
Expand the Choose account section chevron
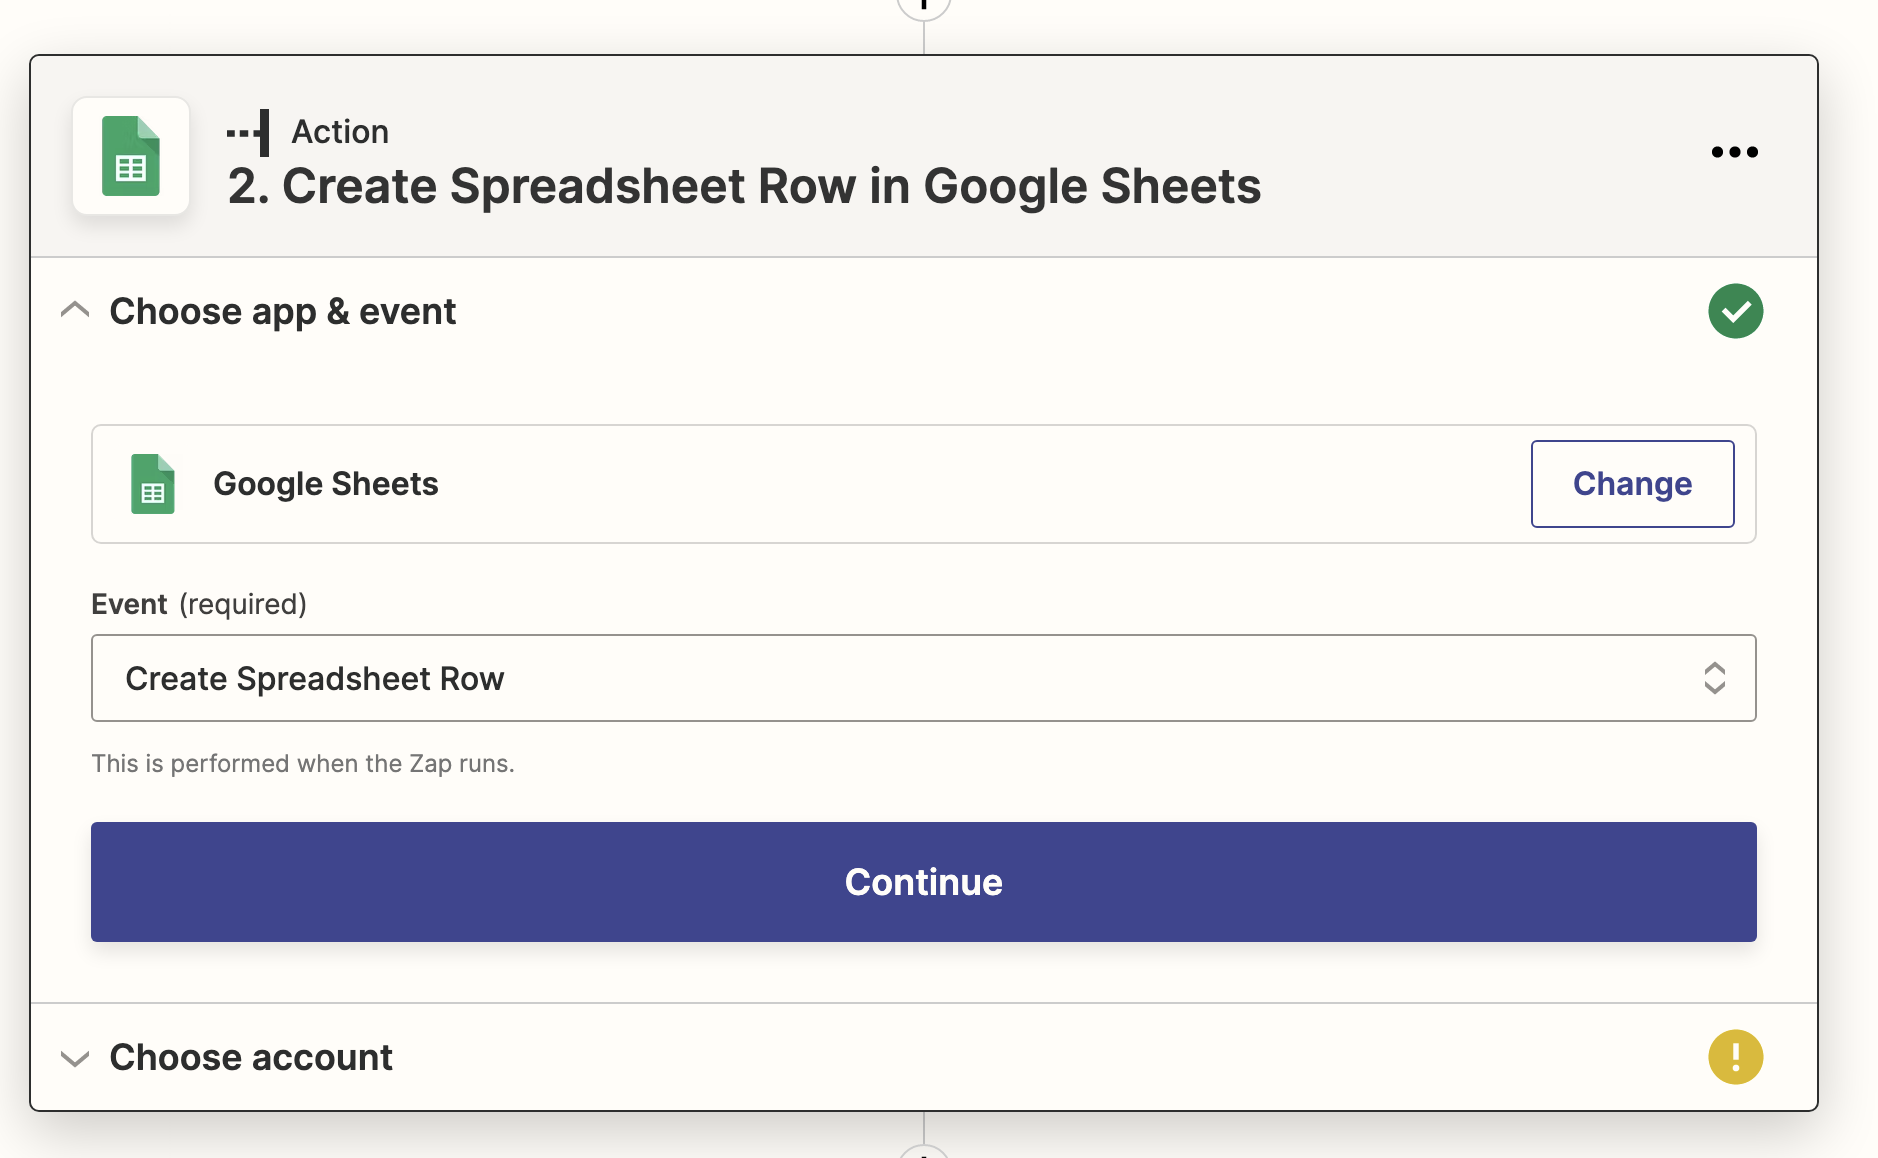75,1058
